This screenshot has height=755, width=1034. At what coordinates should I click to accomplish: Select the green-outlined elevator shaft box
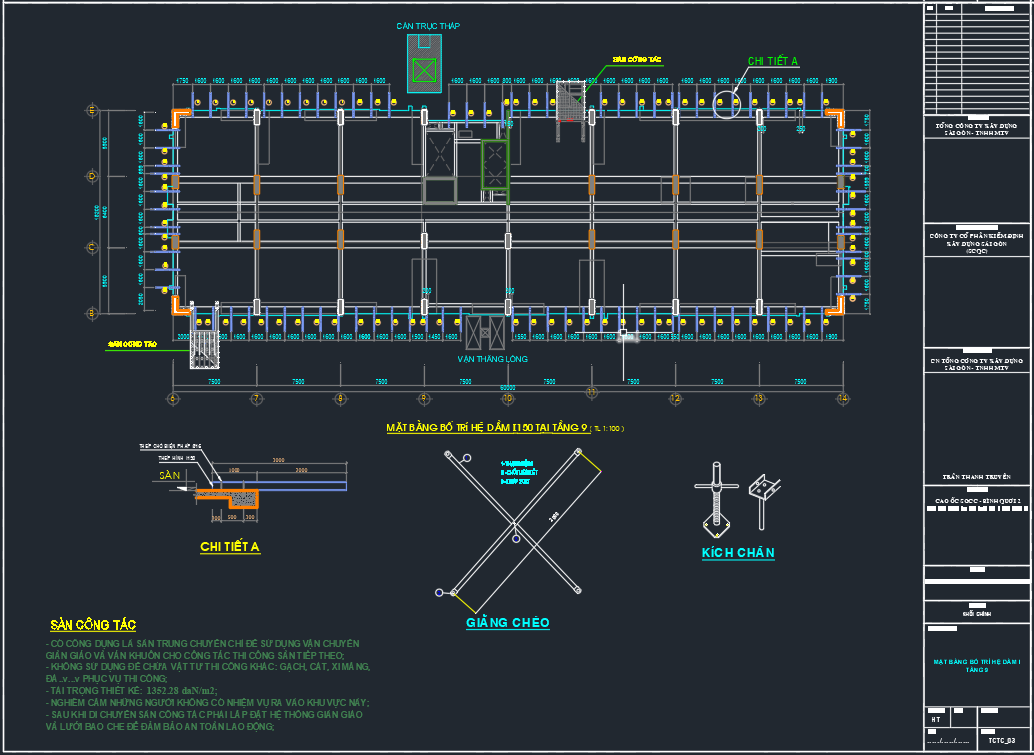(495, 164)
